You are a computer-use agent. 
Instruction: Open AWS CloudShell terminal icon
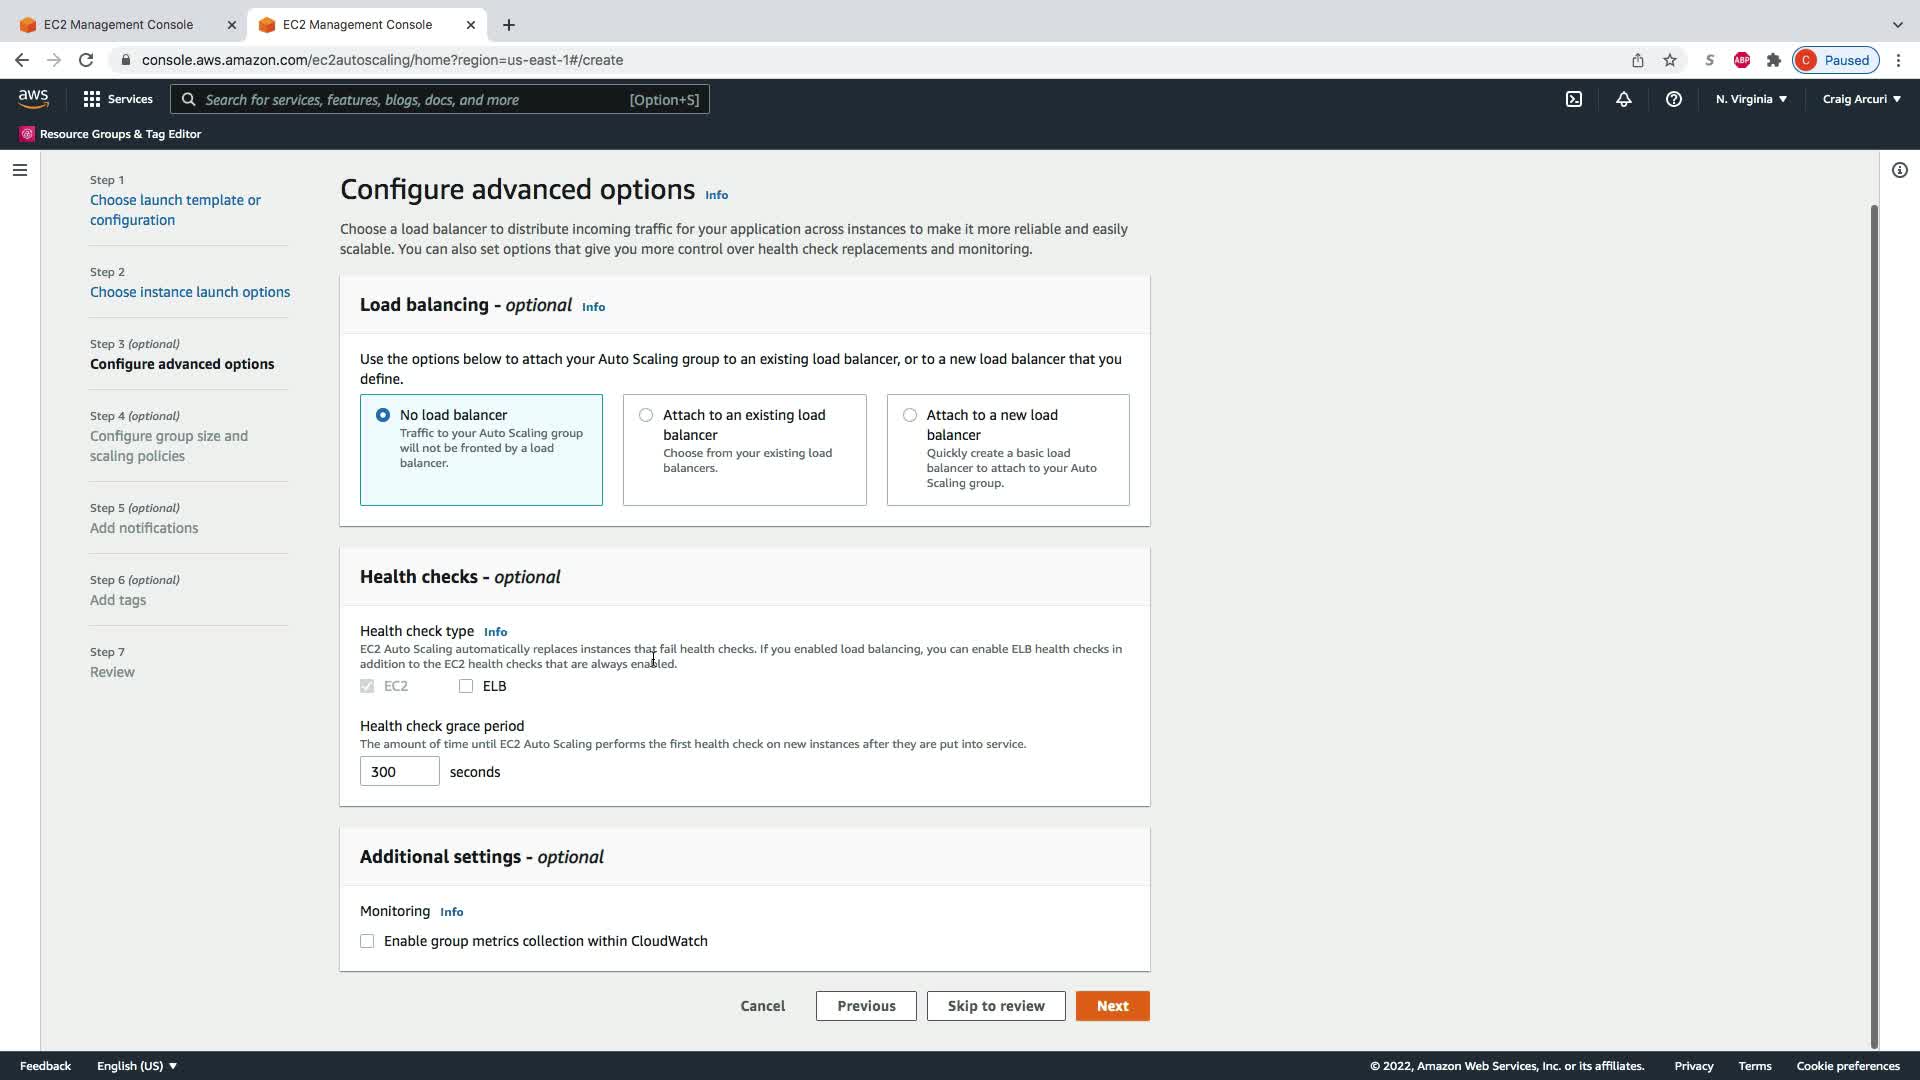tap(1574, 99)
